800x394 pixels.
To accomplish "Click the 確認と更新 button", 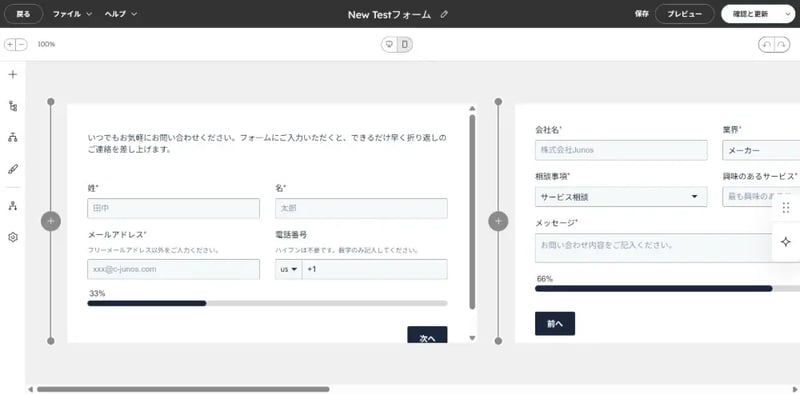I will (x=750, y=14).
